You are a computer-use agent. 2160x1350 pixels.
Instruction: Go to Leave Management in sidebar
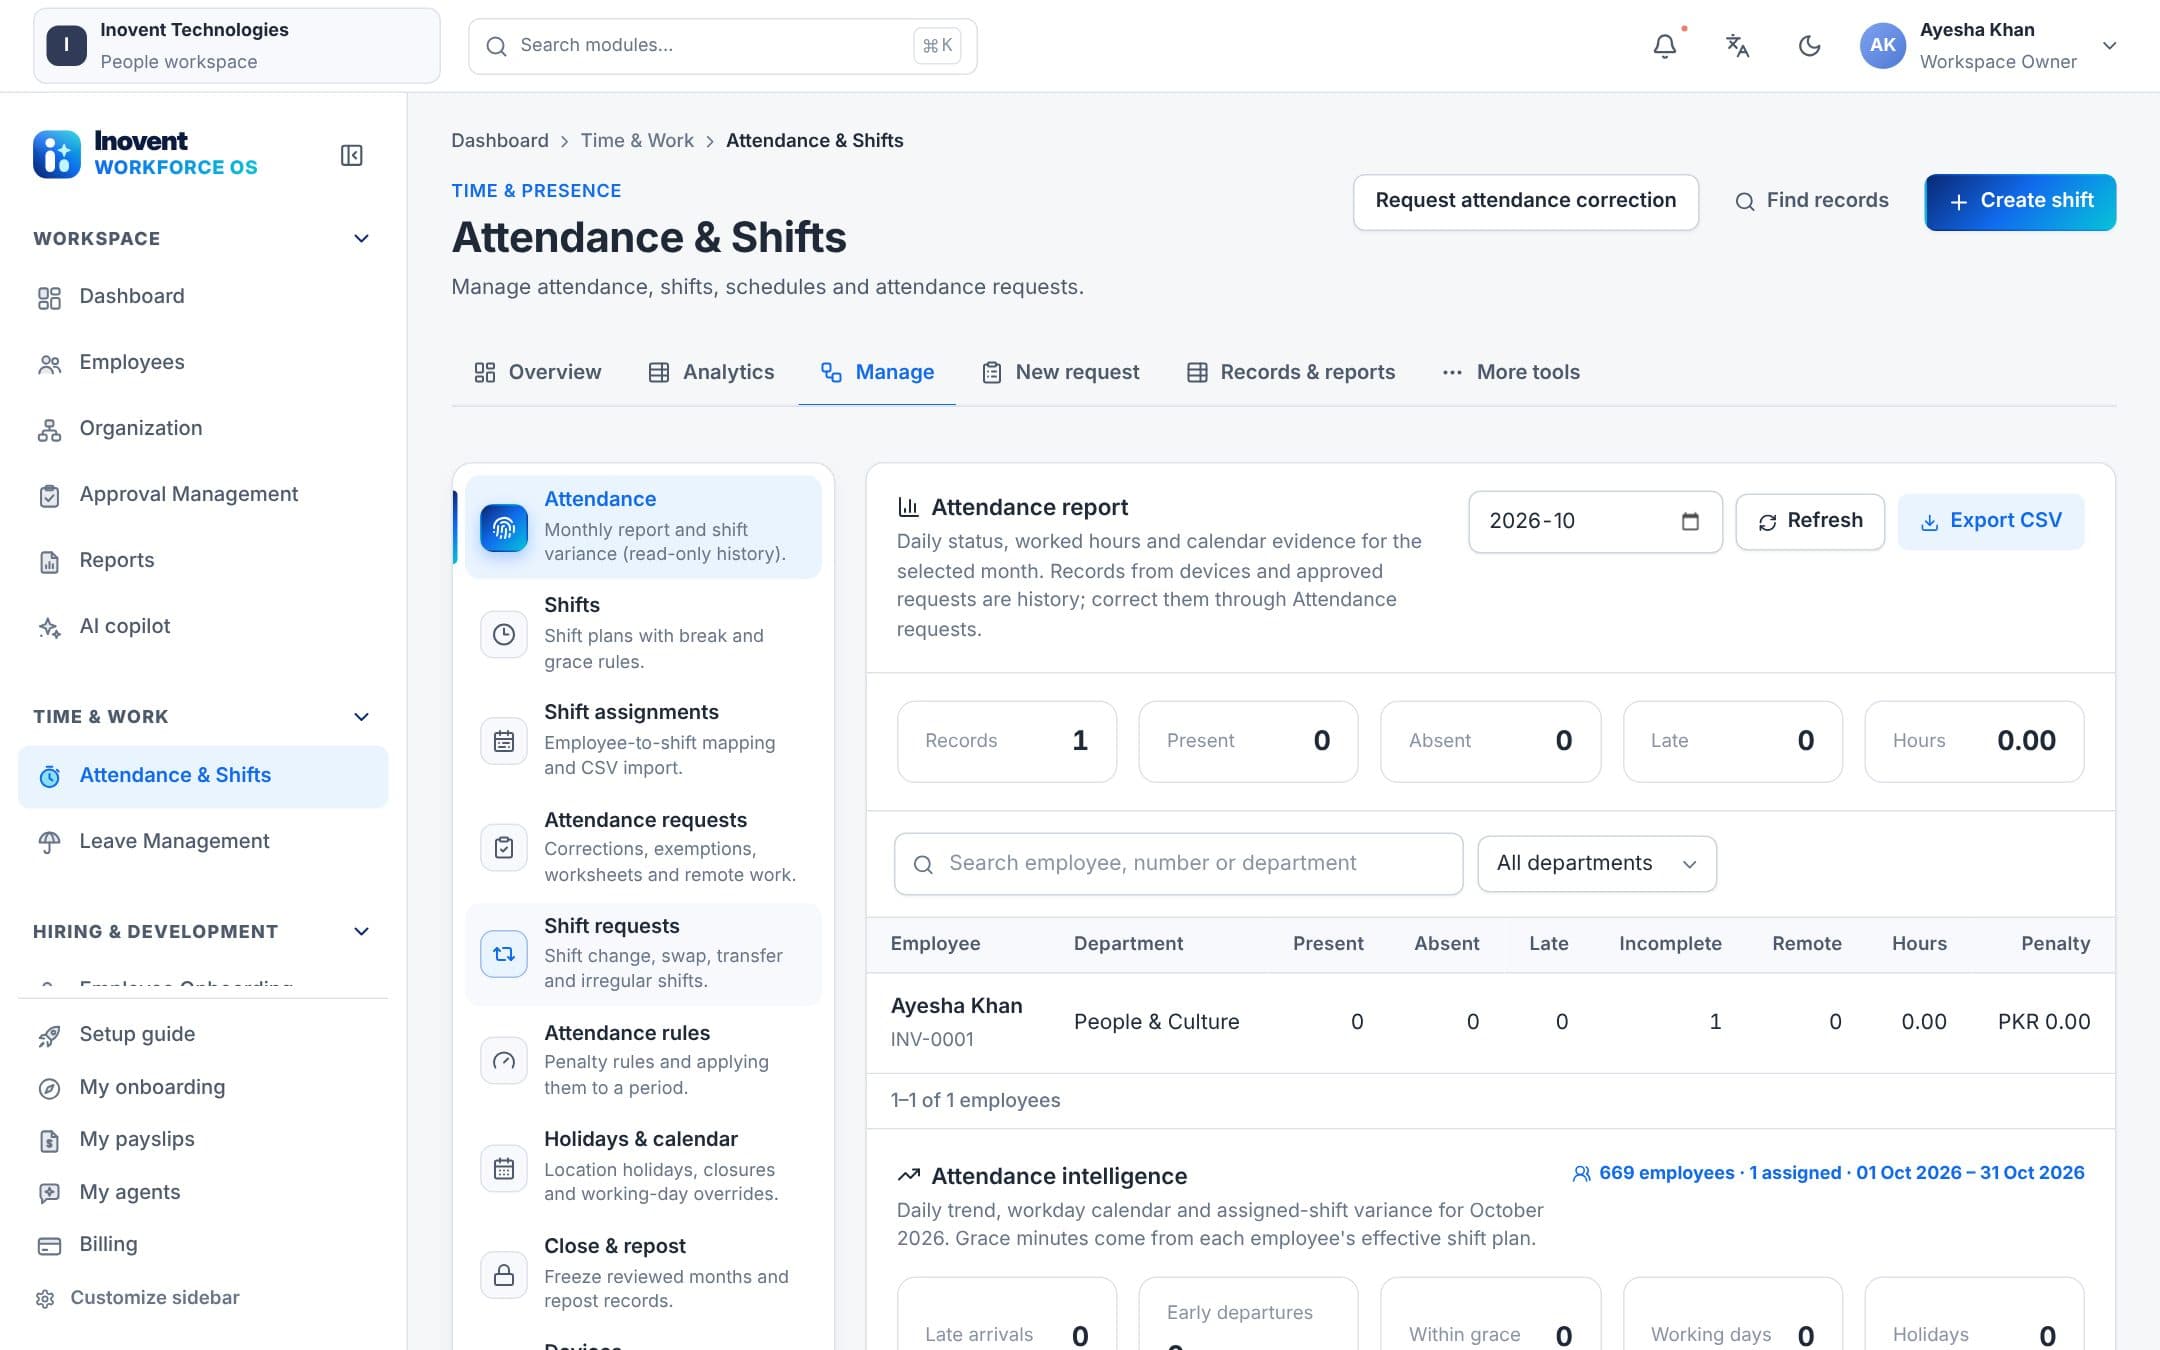click(203, 842)
